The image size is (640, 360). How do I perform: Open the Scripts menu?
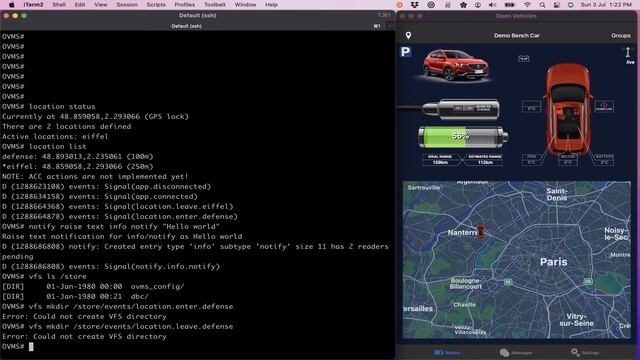[x=156, y=4]
